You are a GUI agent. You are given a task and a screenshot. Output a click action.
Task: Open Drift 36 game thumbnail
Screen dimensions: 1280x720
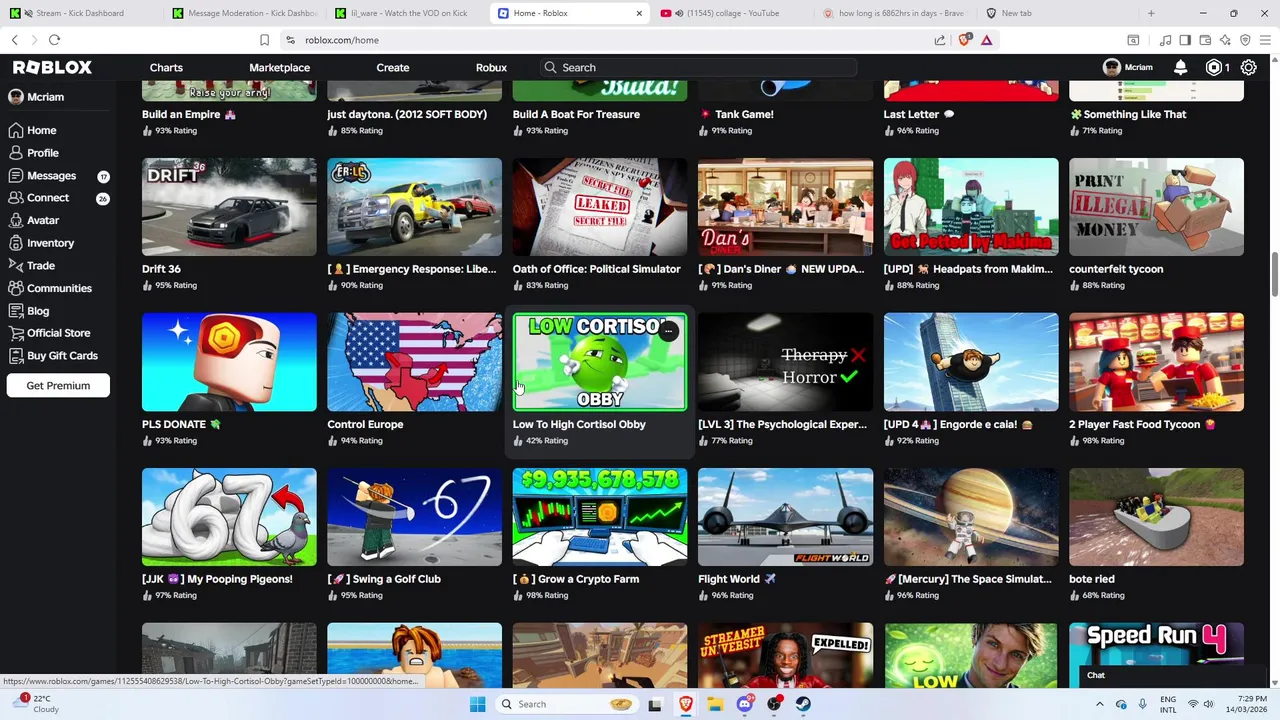point(229,207)
